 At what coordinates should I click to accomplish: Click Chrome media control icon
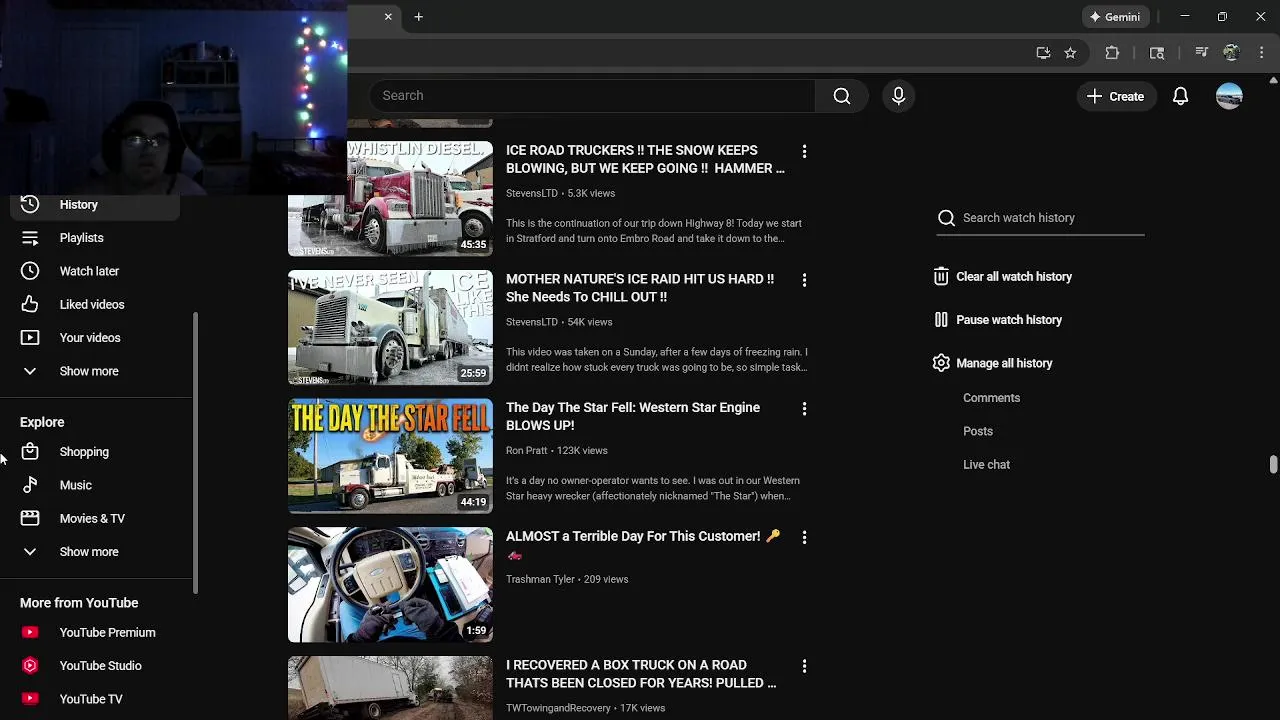pyautogui.click(x=1201, y=53)
